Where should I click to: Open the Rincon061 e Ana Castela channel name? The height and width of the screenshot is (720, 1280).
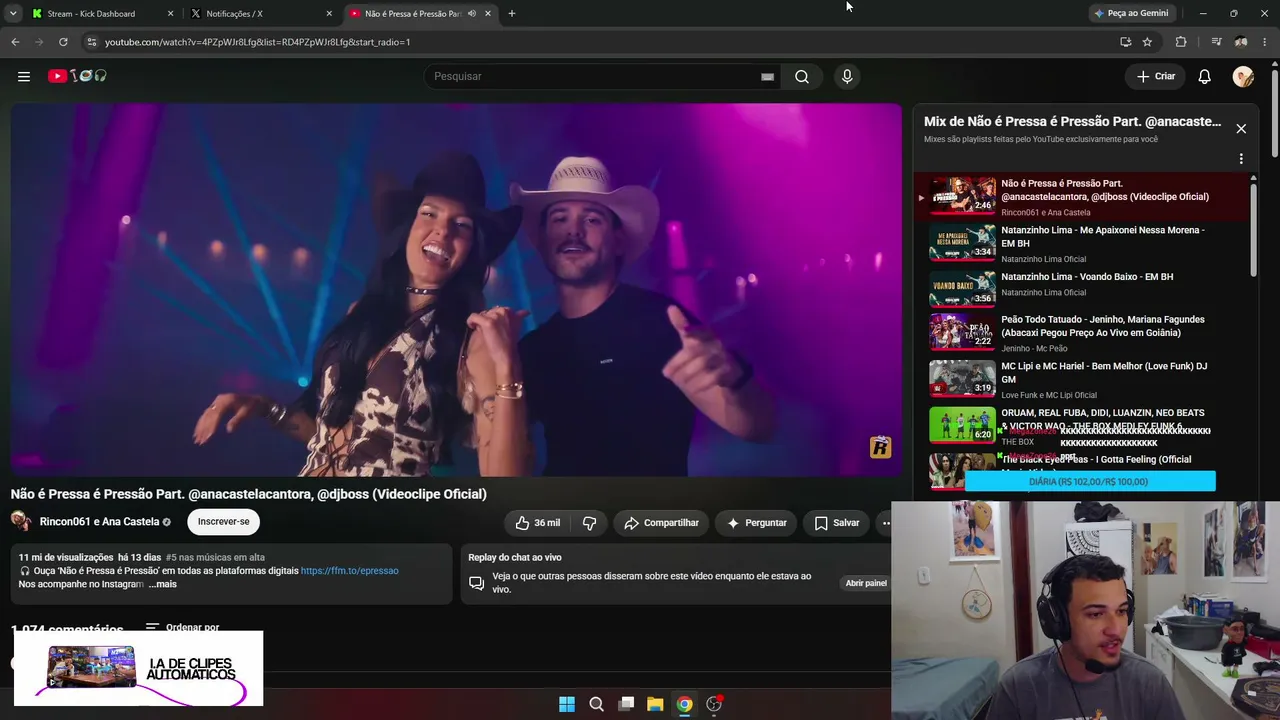(99, 522)
